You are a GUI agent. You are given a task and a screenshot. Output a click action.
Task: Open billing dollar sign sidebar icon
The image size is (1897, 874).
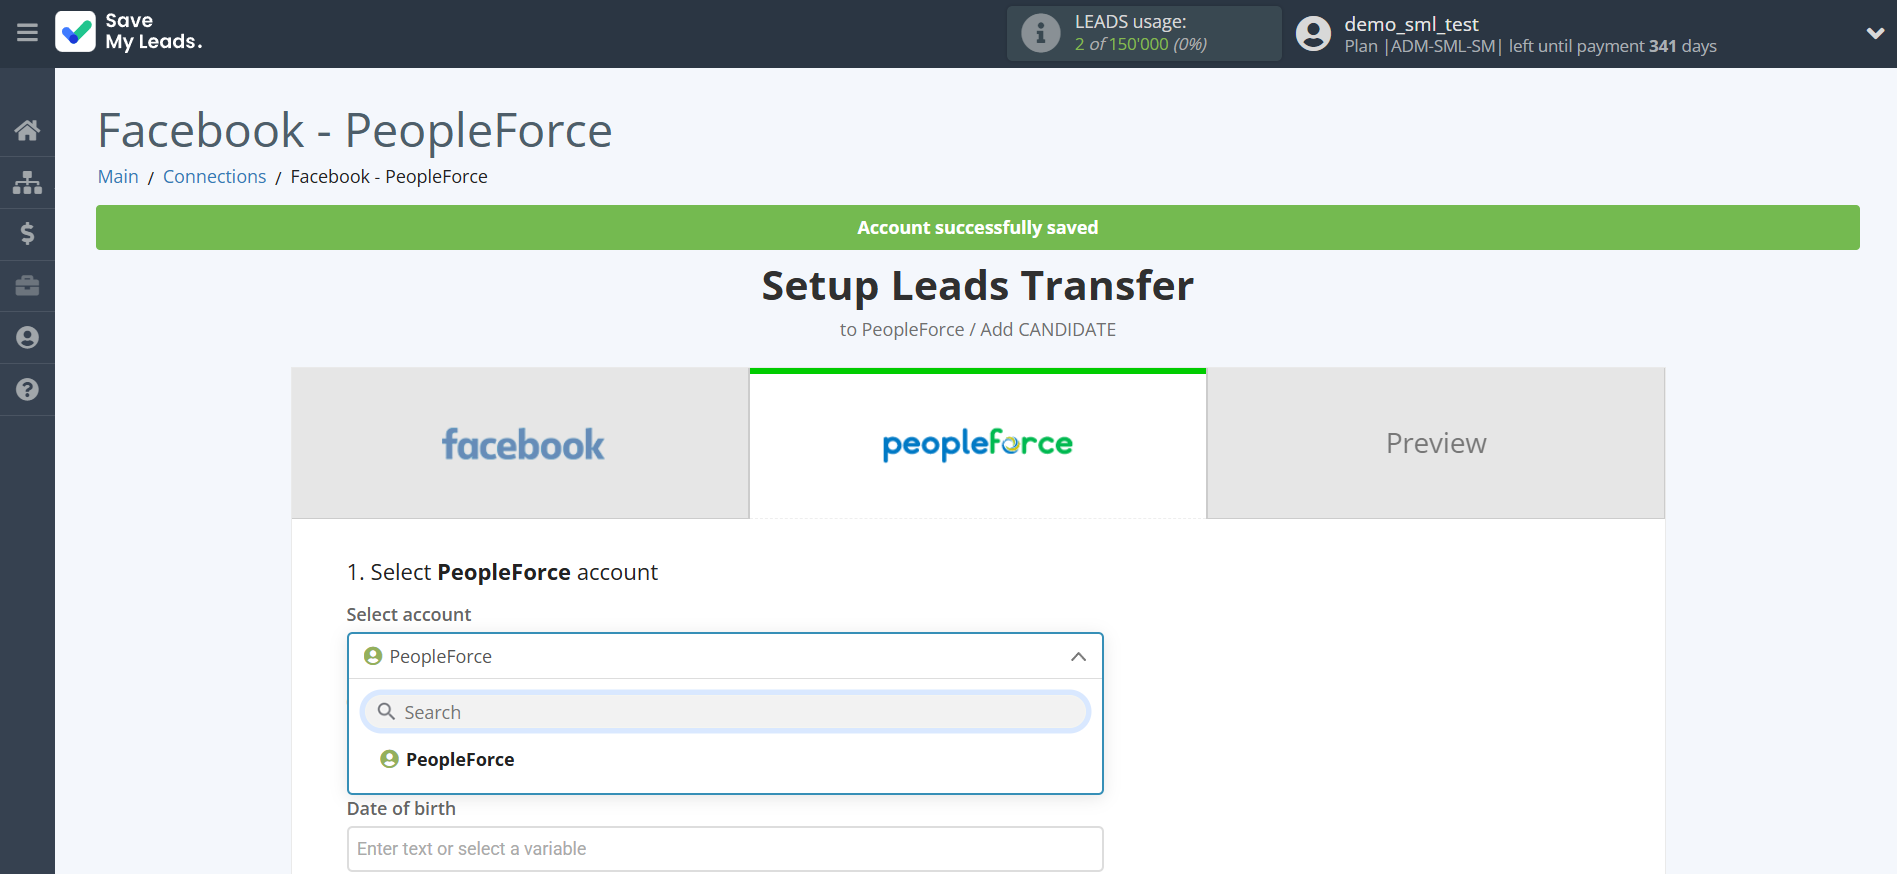[27, 234]
